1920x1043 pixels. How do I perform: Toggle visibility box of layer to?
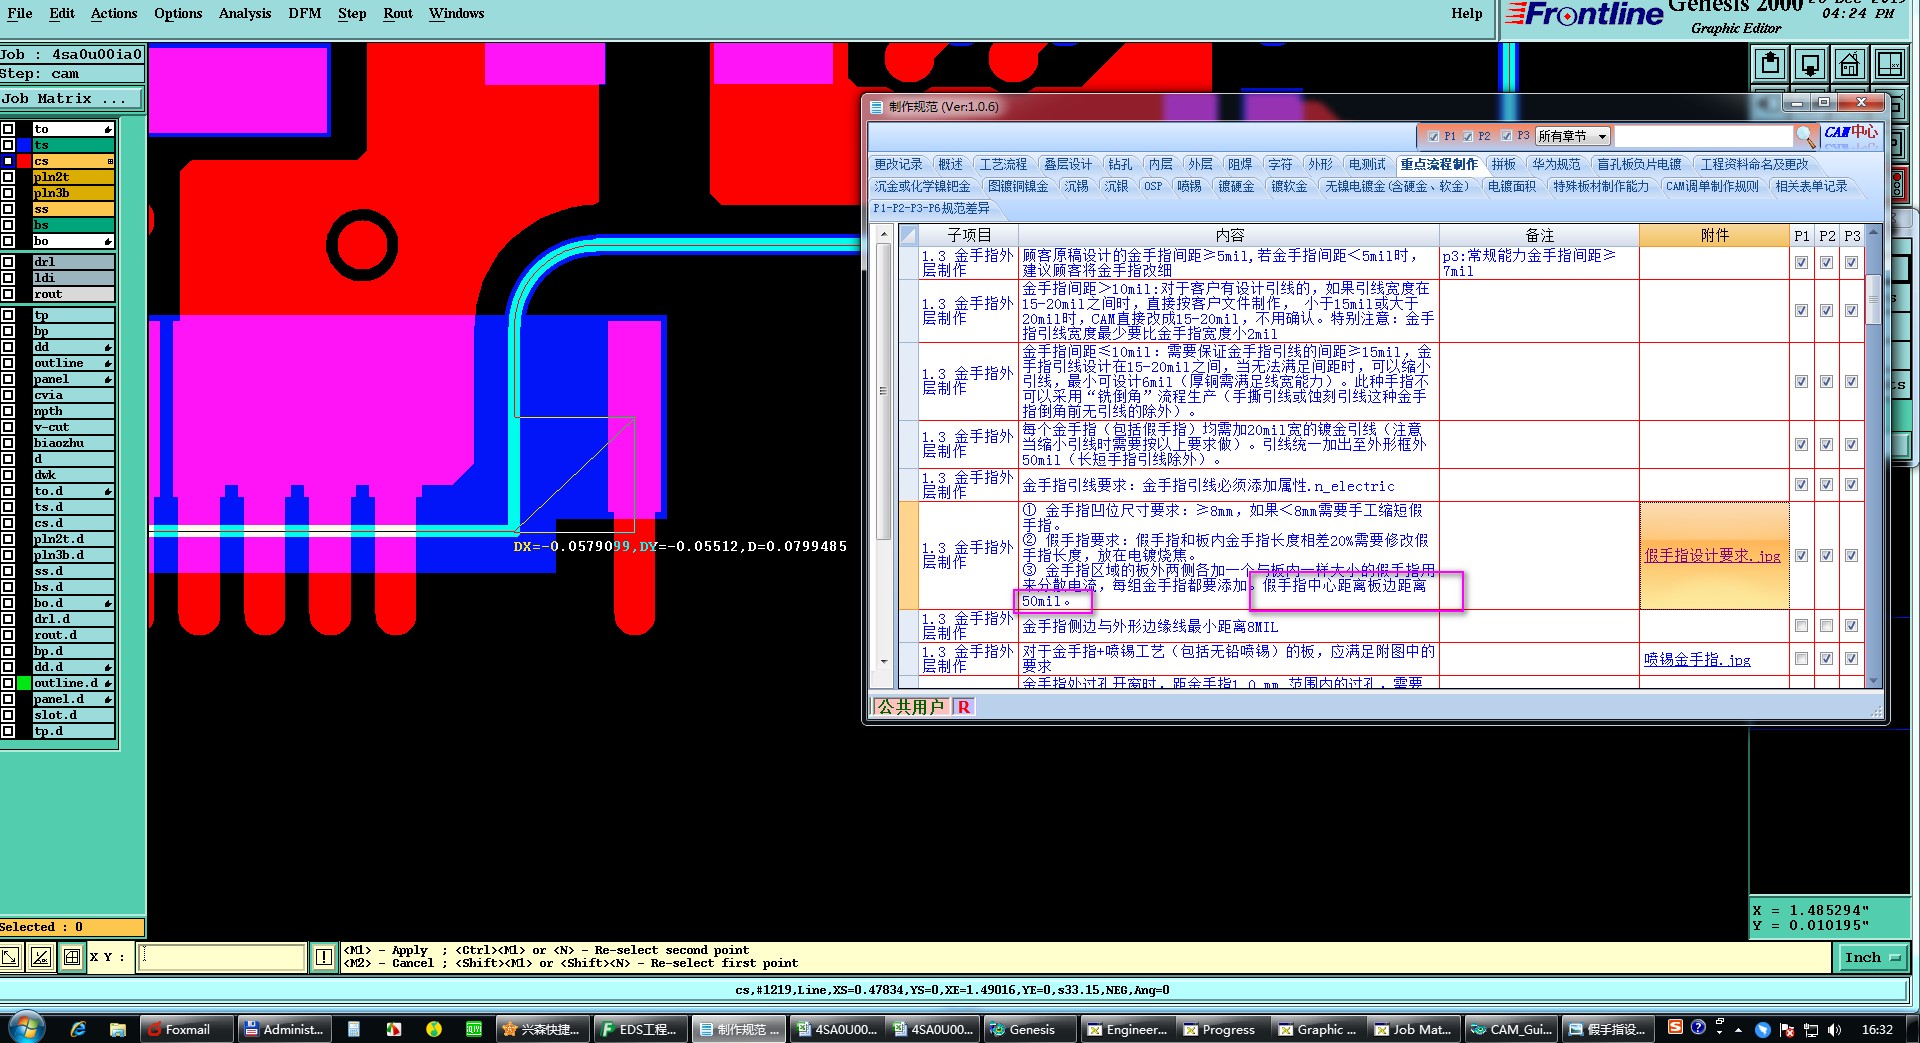(7, 129)
